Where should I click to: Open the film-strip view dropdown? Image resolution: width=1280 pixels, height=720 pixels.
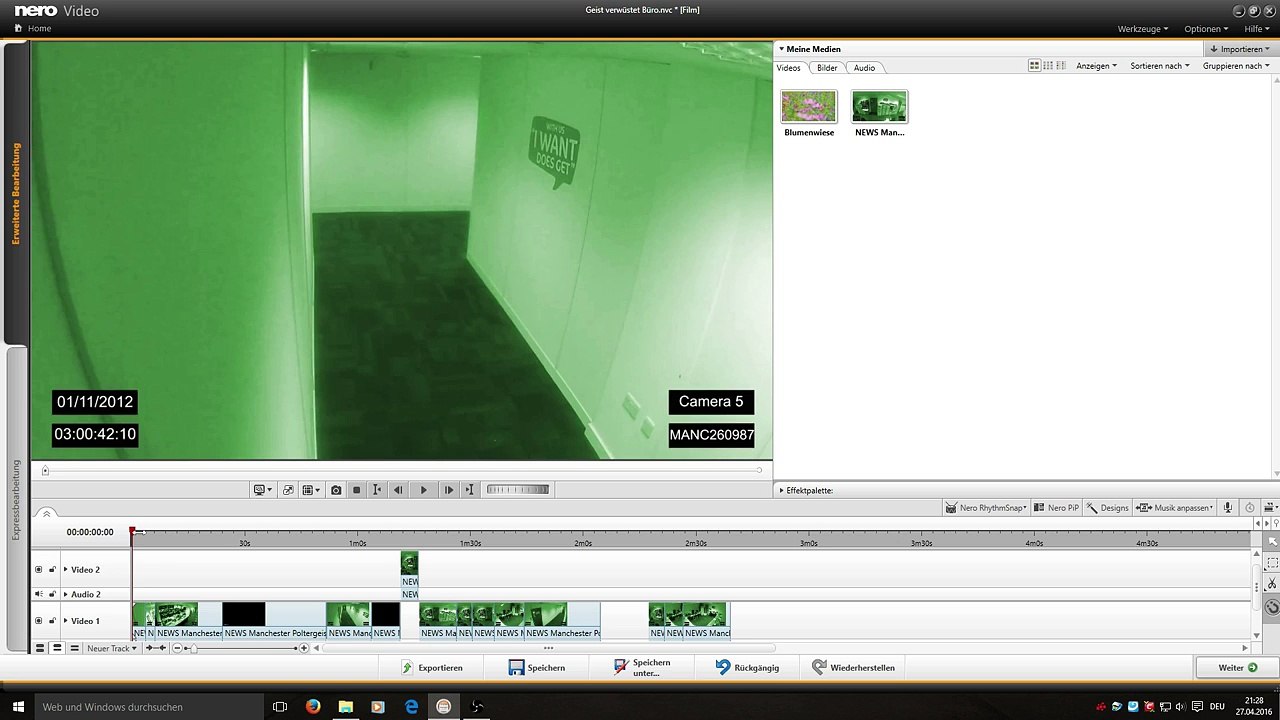coord(311,490)
